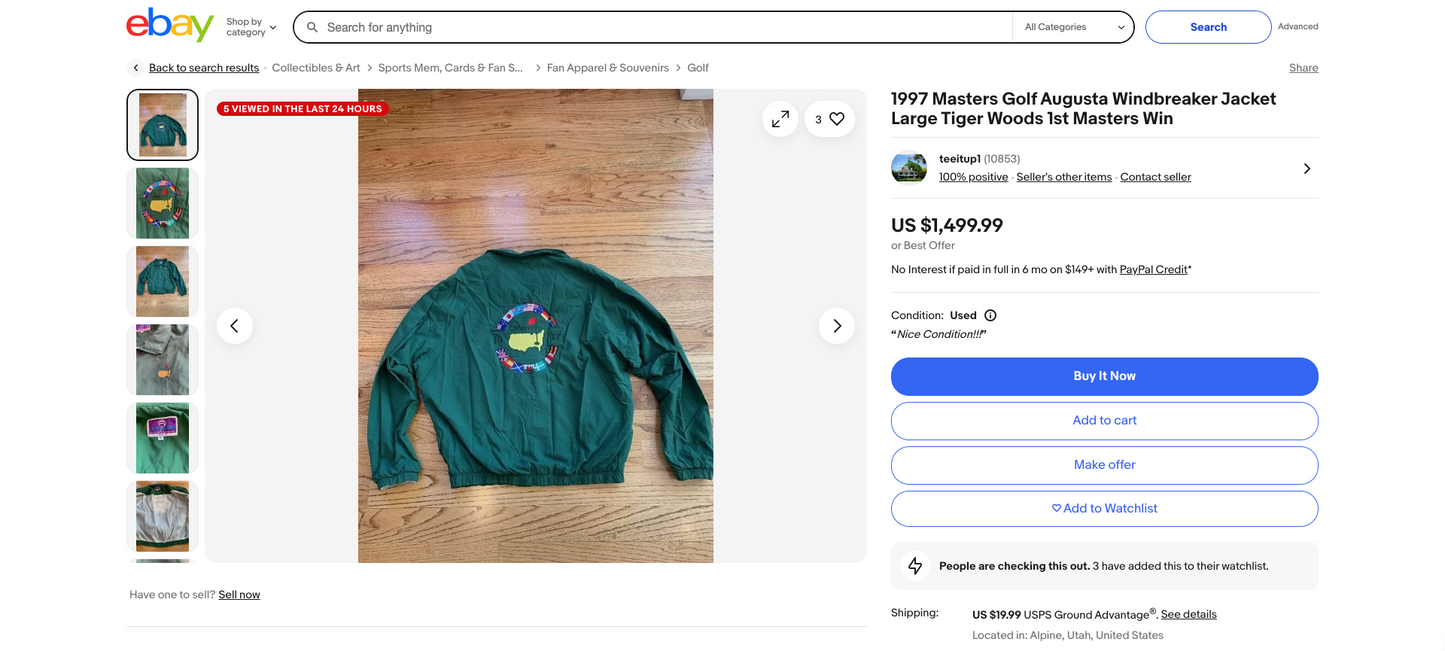This screenshot has width=1445, height=651.
Task: Open the Contact seller link
Action: pos(1155,177)
